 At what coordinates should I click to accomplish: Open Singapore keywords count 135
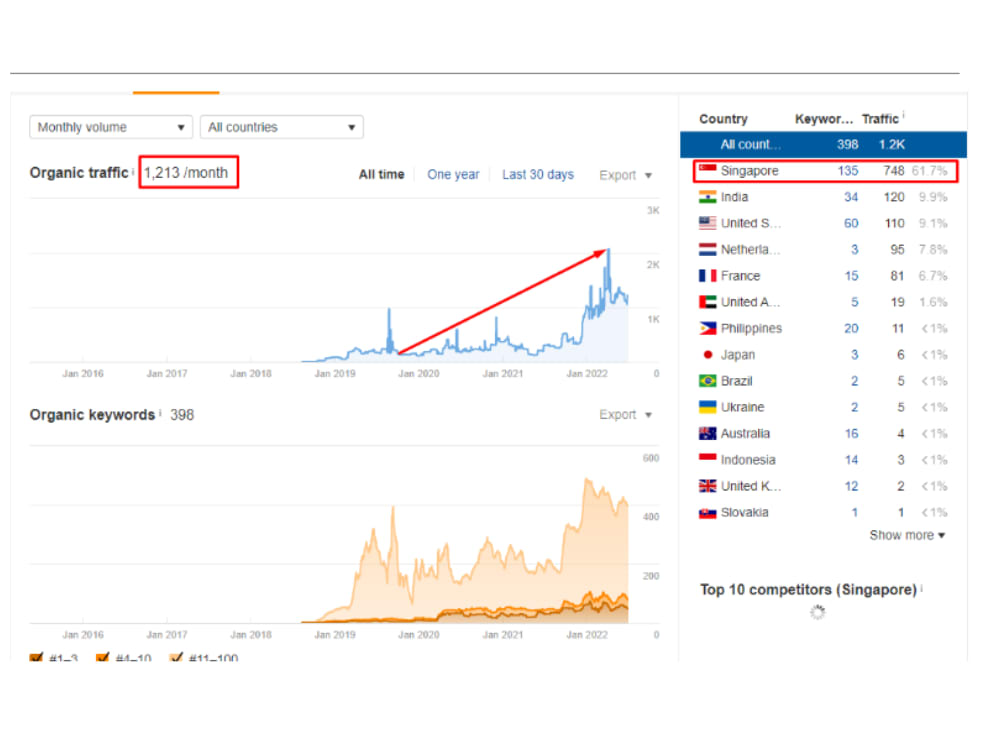848,171
